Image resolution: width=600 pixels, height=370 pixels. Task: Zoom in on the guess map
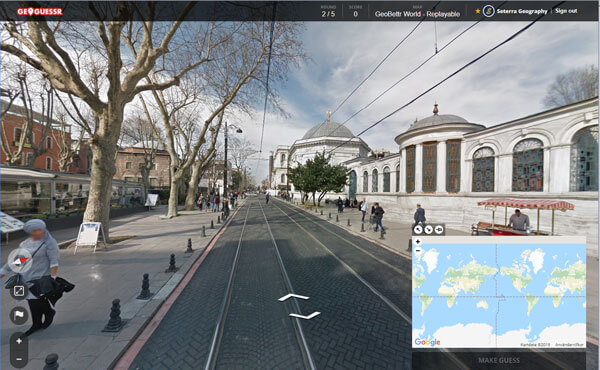(x=418, y=242)
